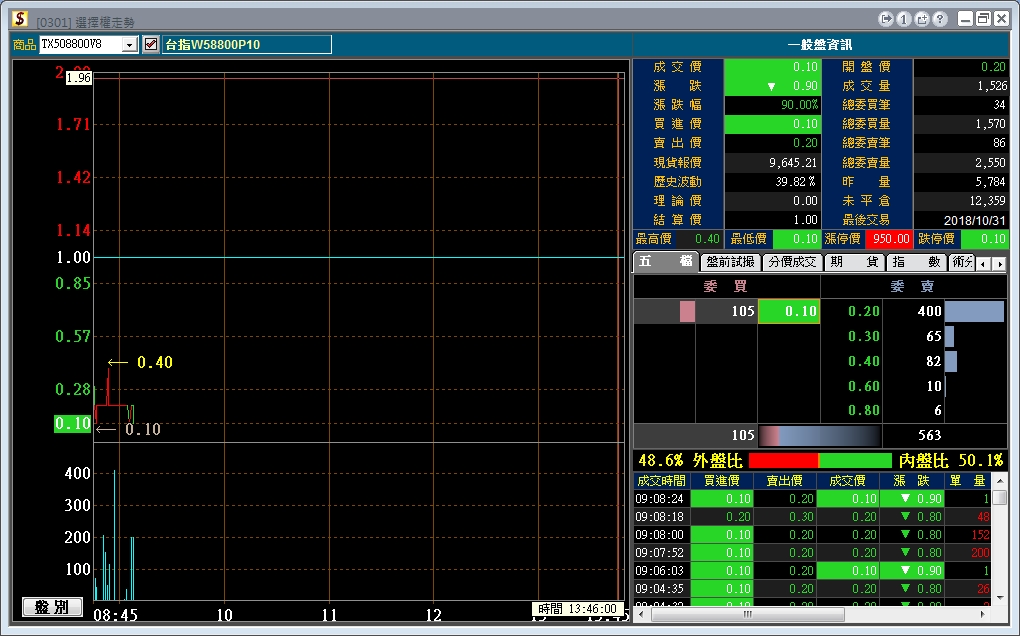Click the round number 1 icon
This screenshot has width=1020, height=636.
click(x=904, y=19)
